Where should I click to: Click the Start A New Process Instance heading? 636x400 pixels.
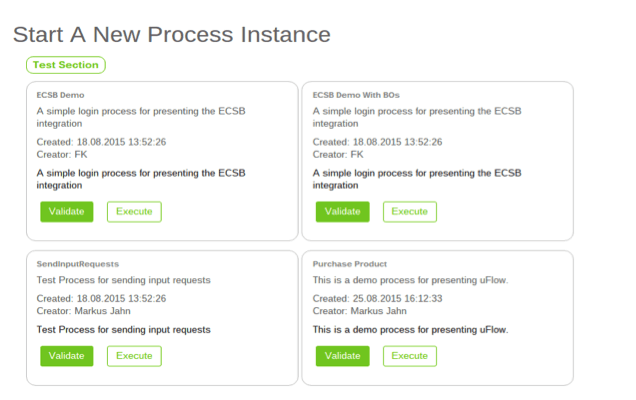(x=172, y=34)
